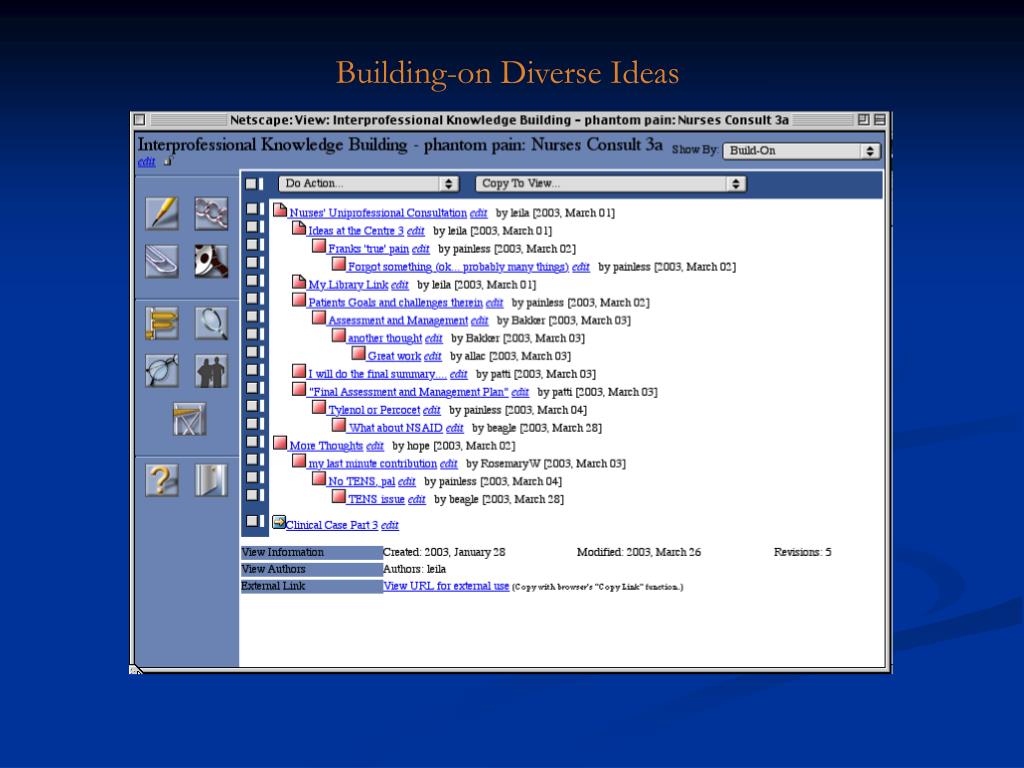
Task: Click the yellow signpost views icon
Action: coord(161,323)
